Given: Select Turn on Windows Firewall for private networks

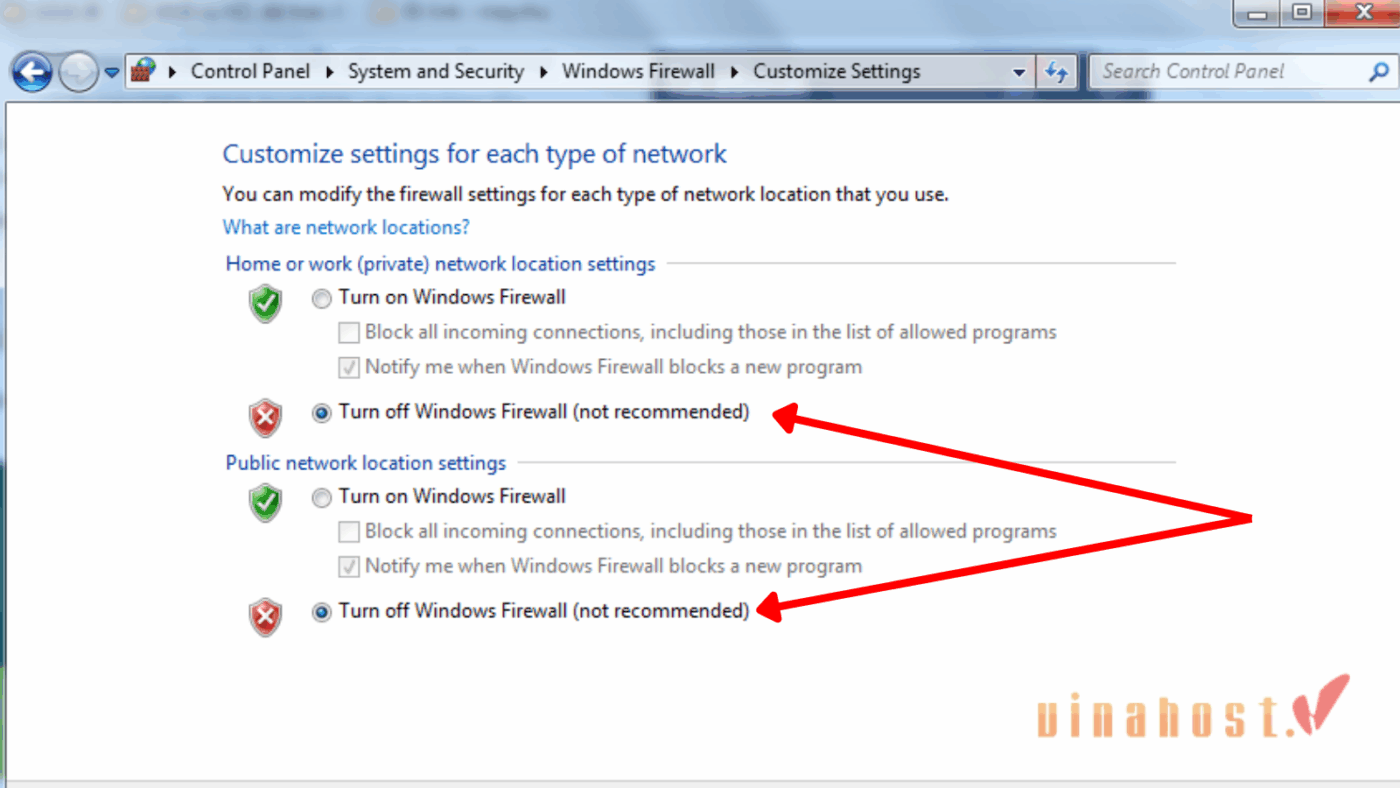Looking at the screenshot, I should (x=321, y=298).
